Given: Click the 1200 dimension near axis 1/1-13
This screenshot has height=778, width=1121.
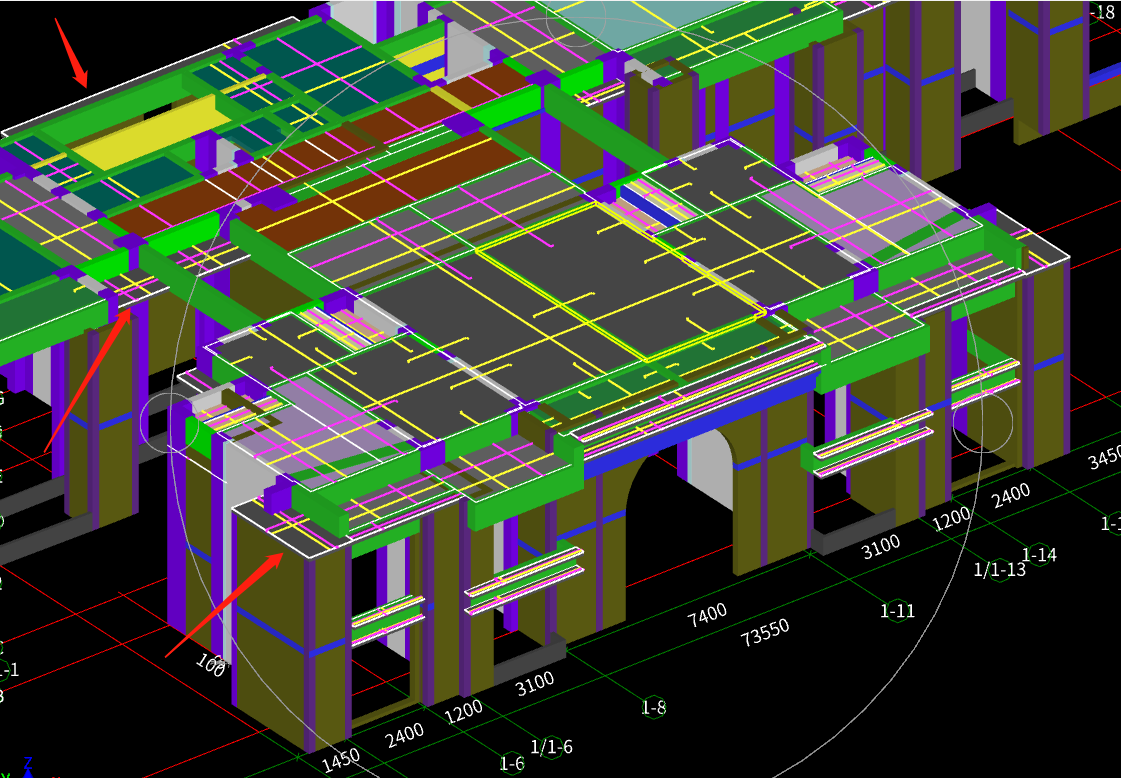Looking at the screenshot, I should [952, 519].
